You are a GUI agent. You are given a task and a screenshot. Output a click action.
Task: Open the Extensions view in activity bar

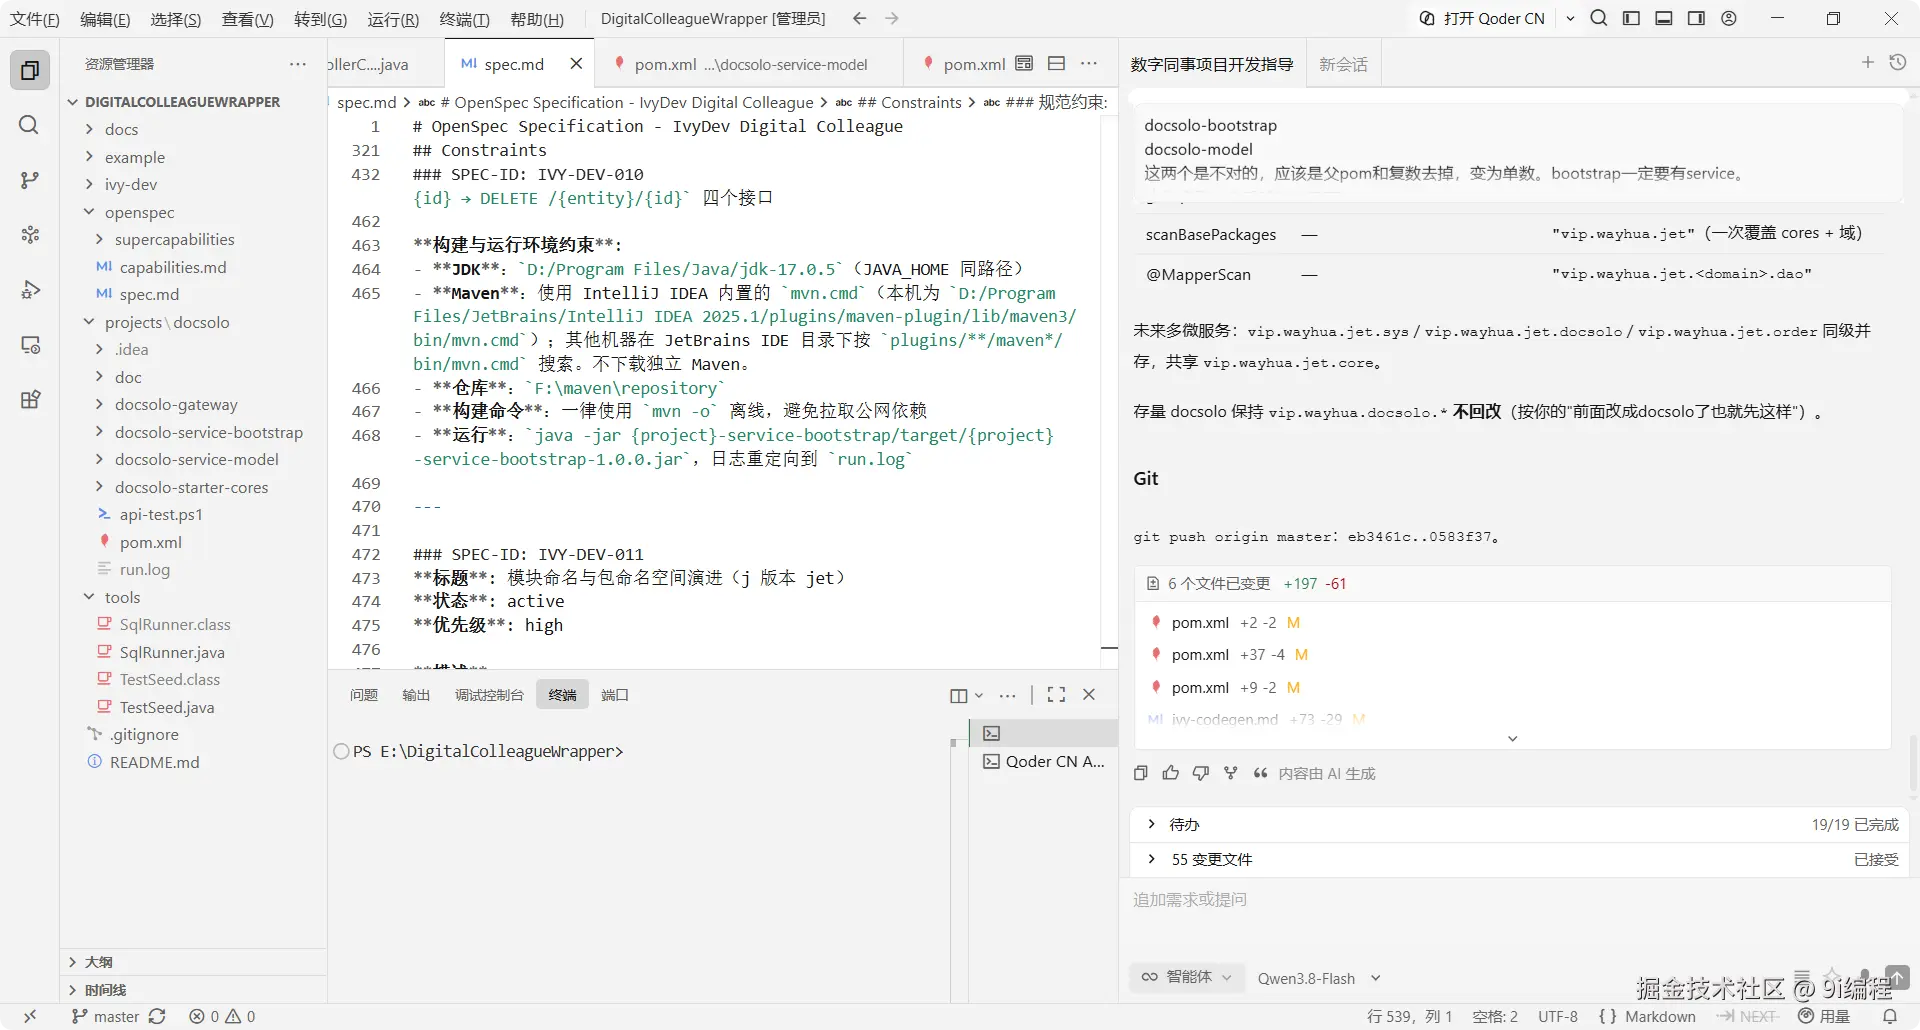[30, 400]
